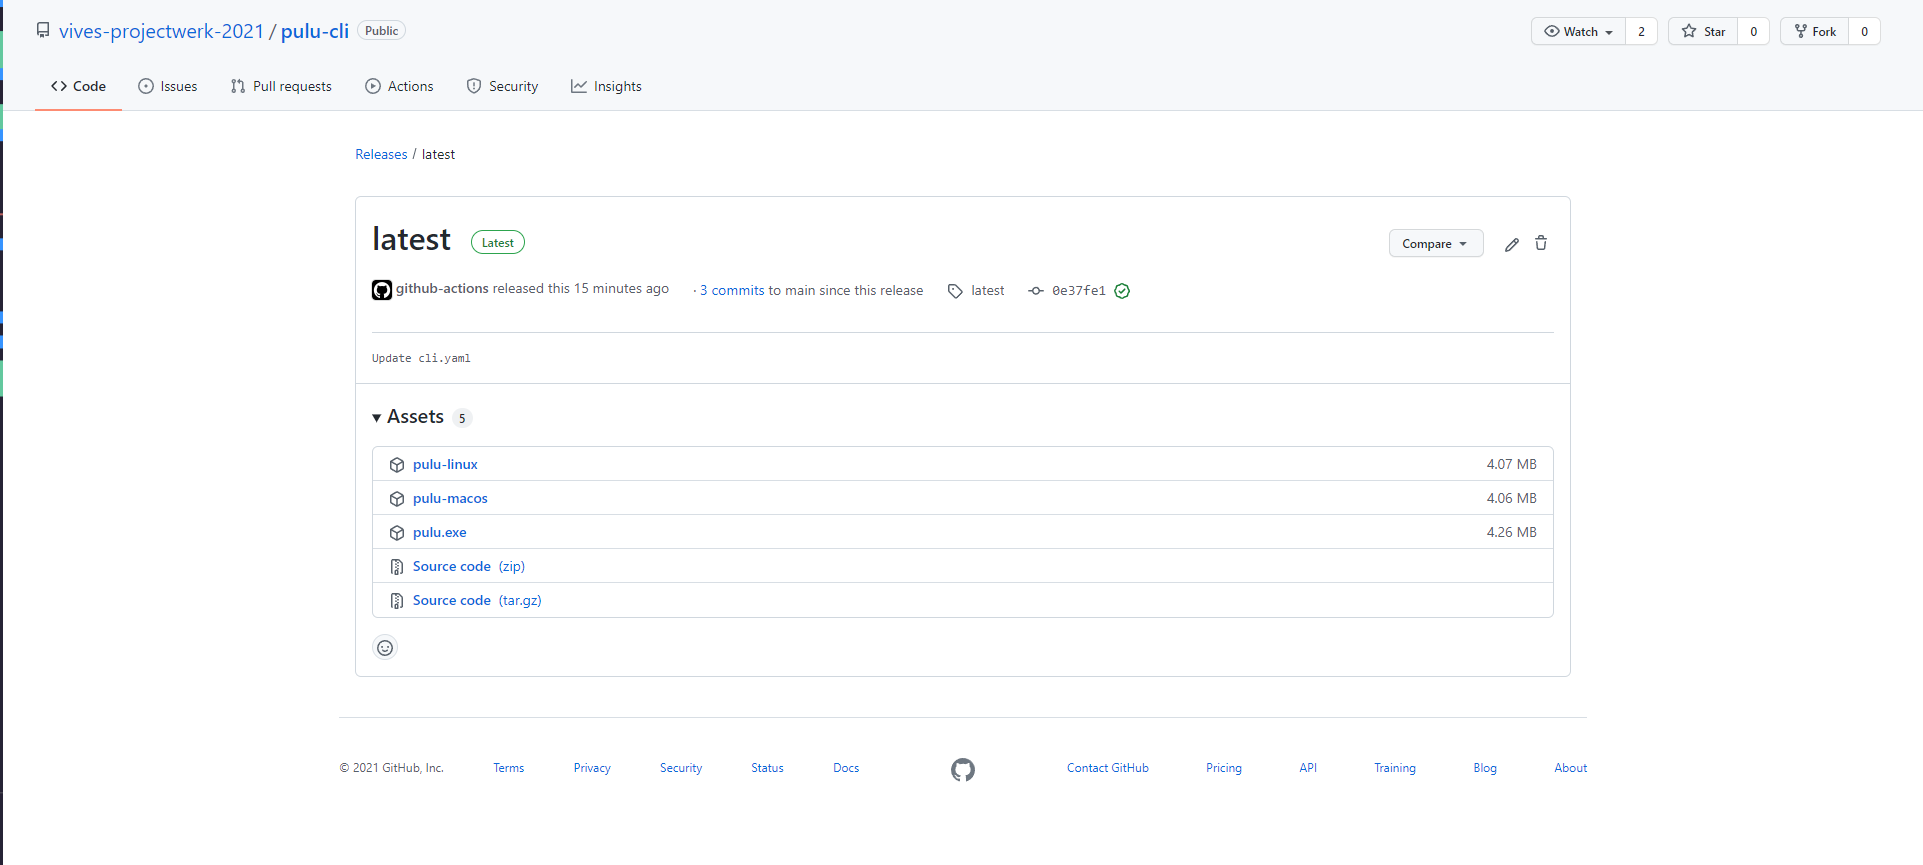Viewport: 1923px width, 865px height.
Task: Click the tag icon beside latest
Action: tap(955, 291)
